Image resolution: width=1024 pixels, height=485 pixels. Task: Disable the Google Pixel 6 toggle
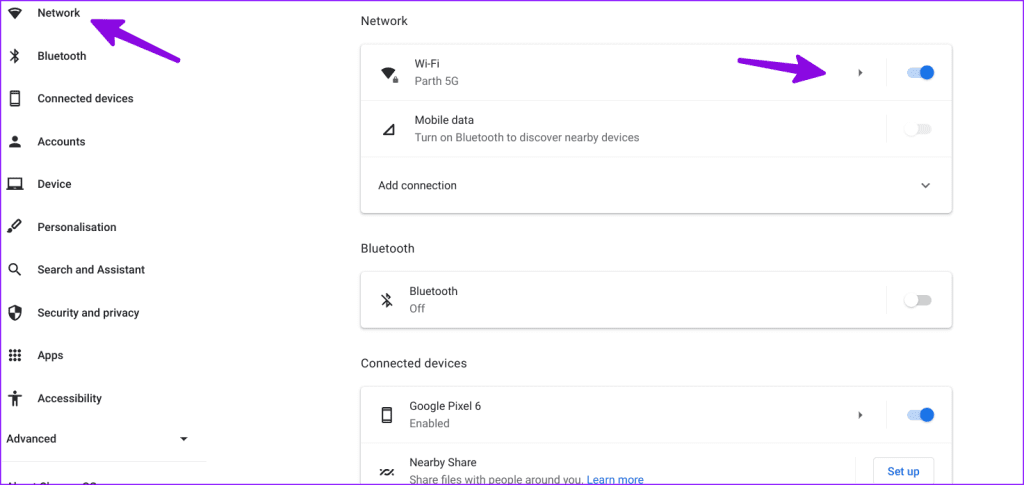pos(920,415)
